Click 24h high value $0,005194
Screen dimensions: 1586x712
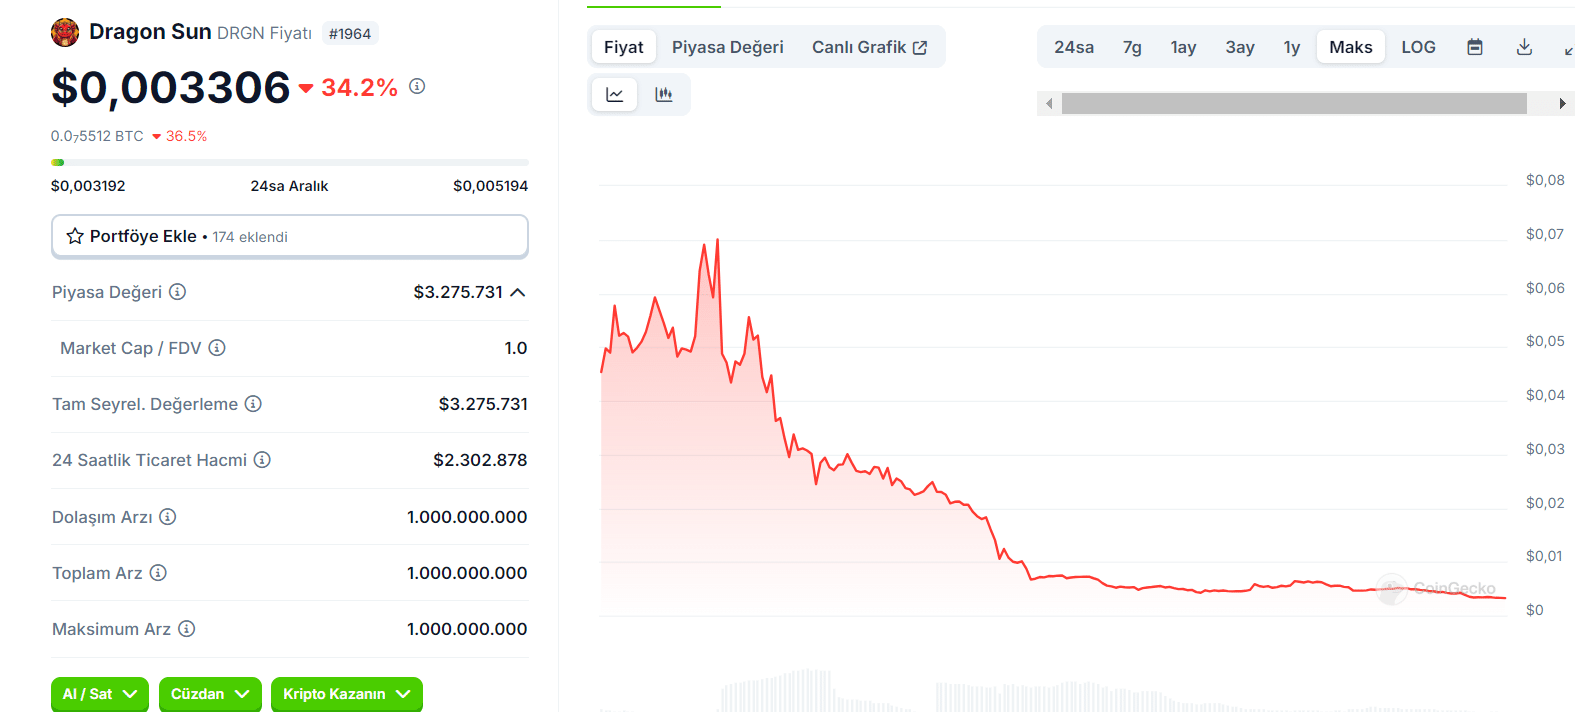[x=490, y=186]
